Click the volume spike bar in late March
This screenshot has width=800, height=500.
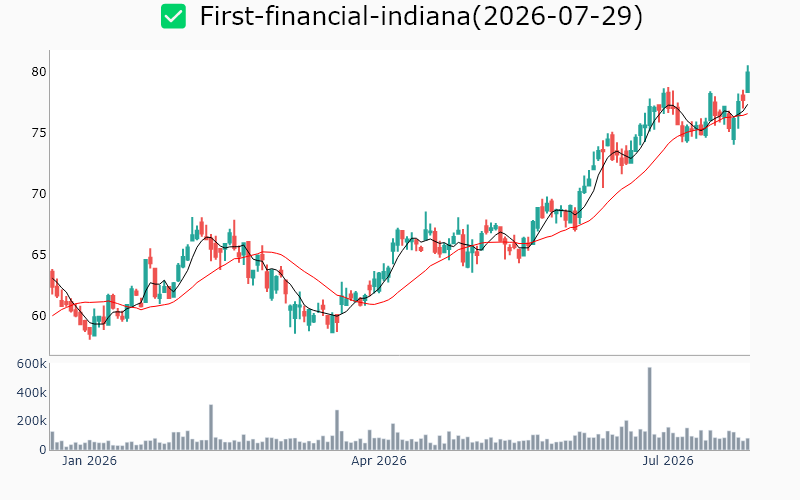point(337,430)
